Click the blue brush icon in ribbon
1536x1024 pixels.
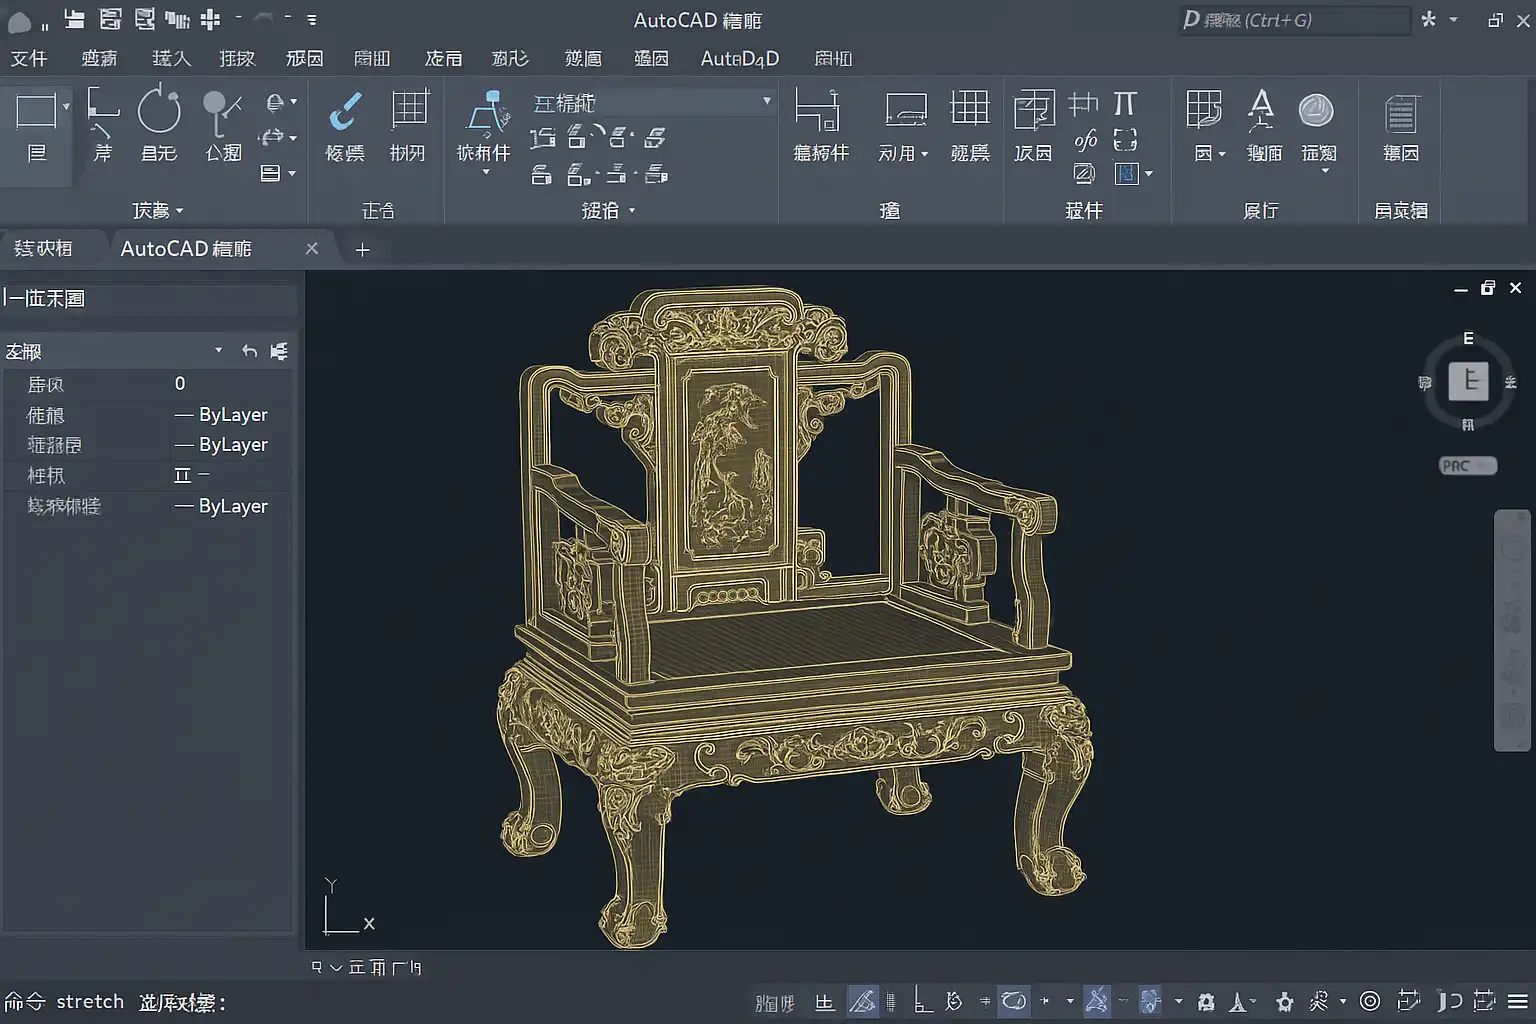pyautogui.click(x=345, y=111)
